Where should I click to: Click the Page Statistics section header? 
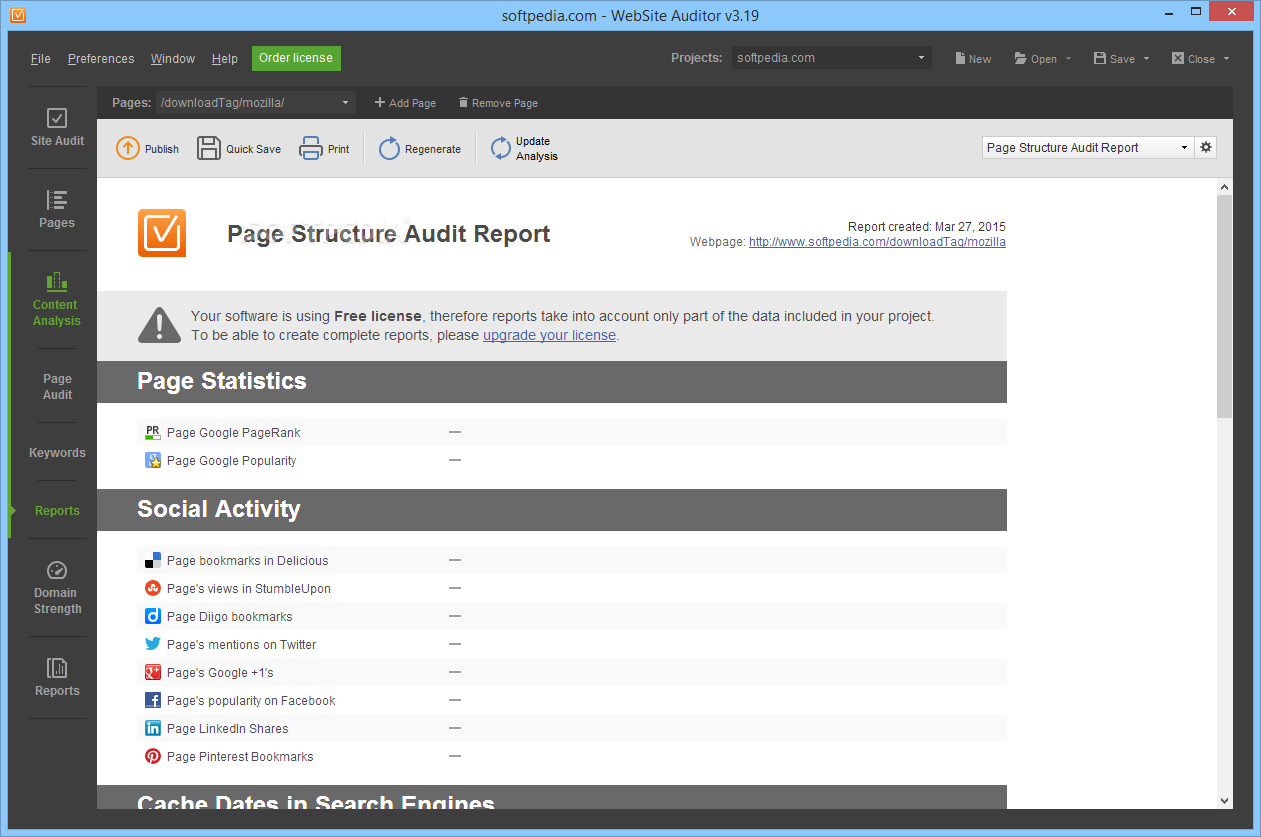[x=552, y=381]
